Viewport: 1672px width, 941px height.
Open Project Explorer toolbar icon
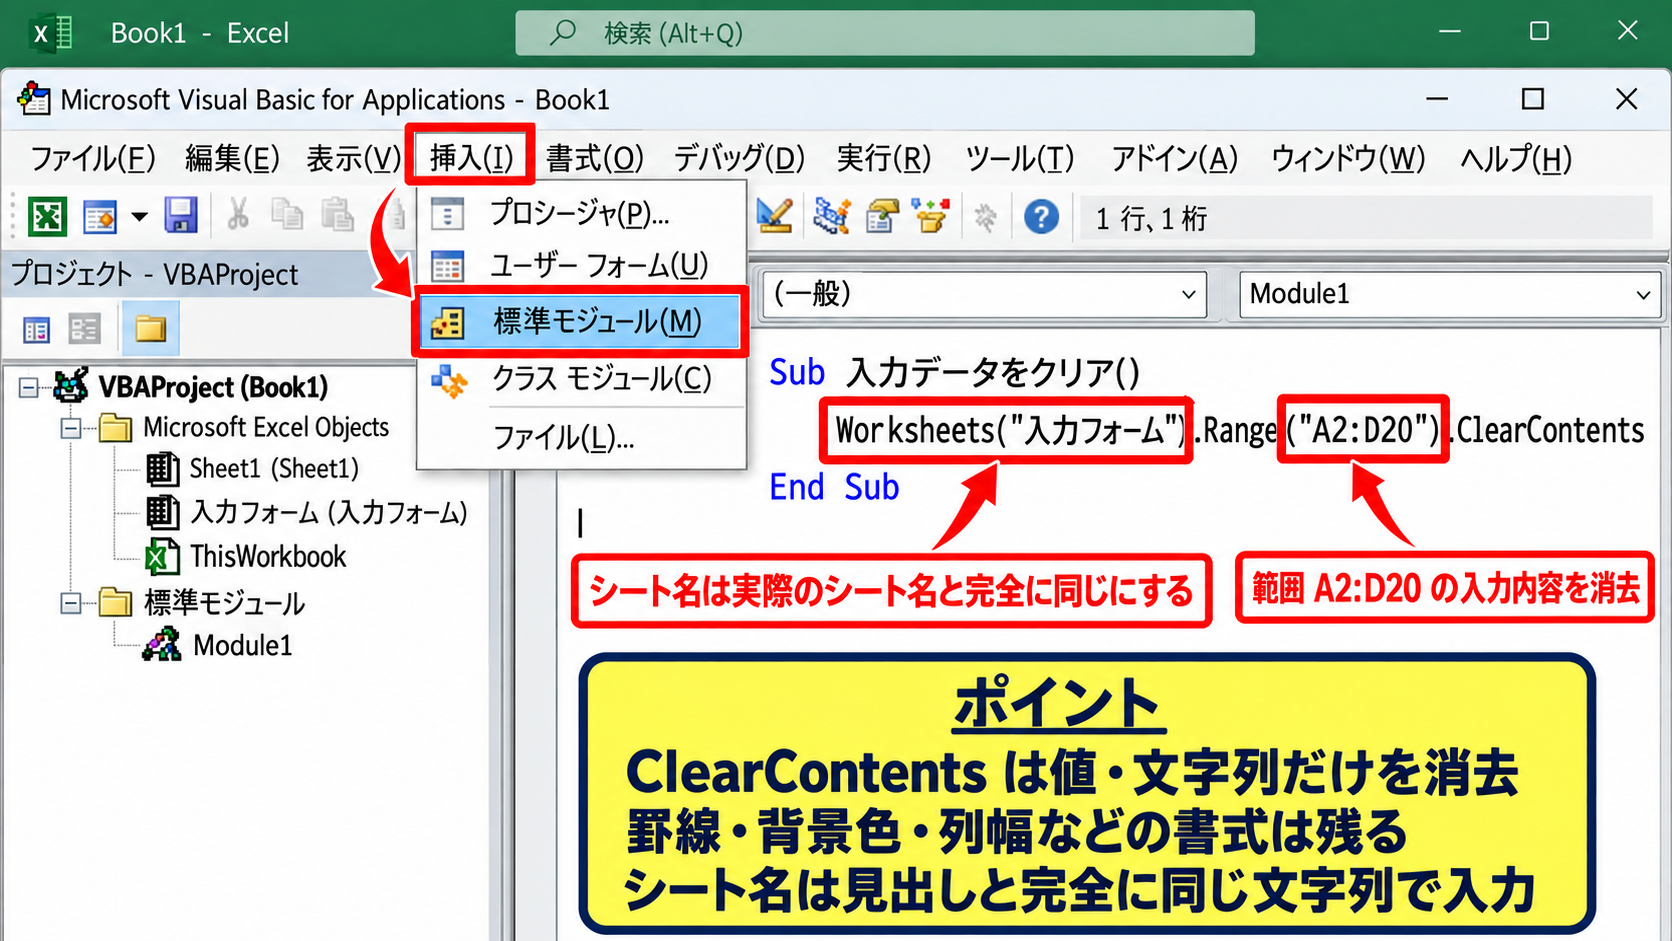tap(831, 216)
